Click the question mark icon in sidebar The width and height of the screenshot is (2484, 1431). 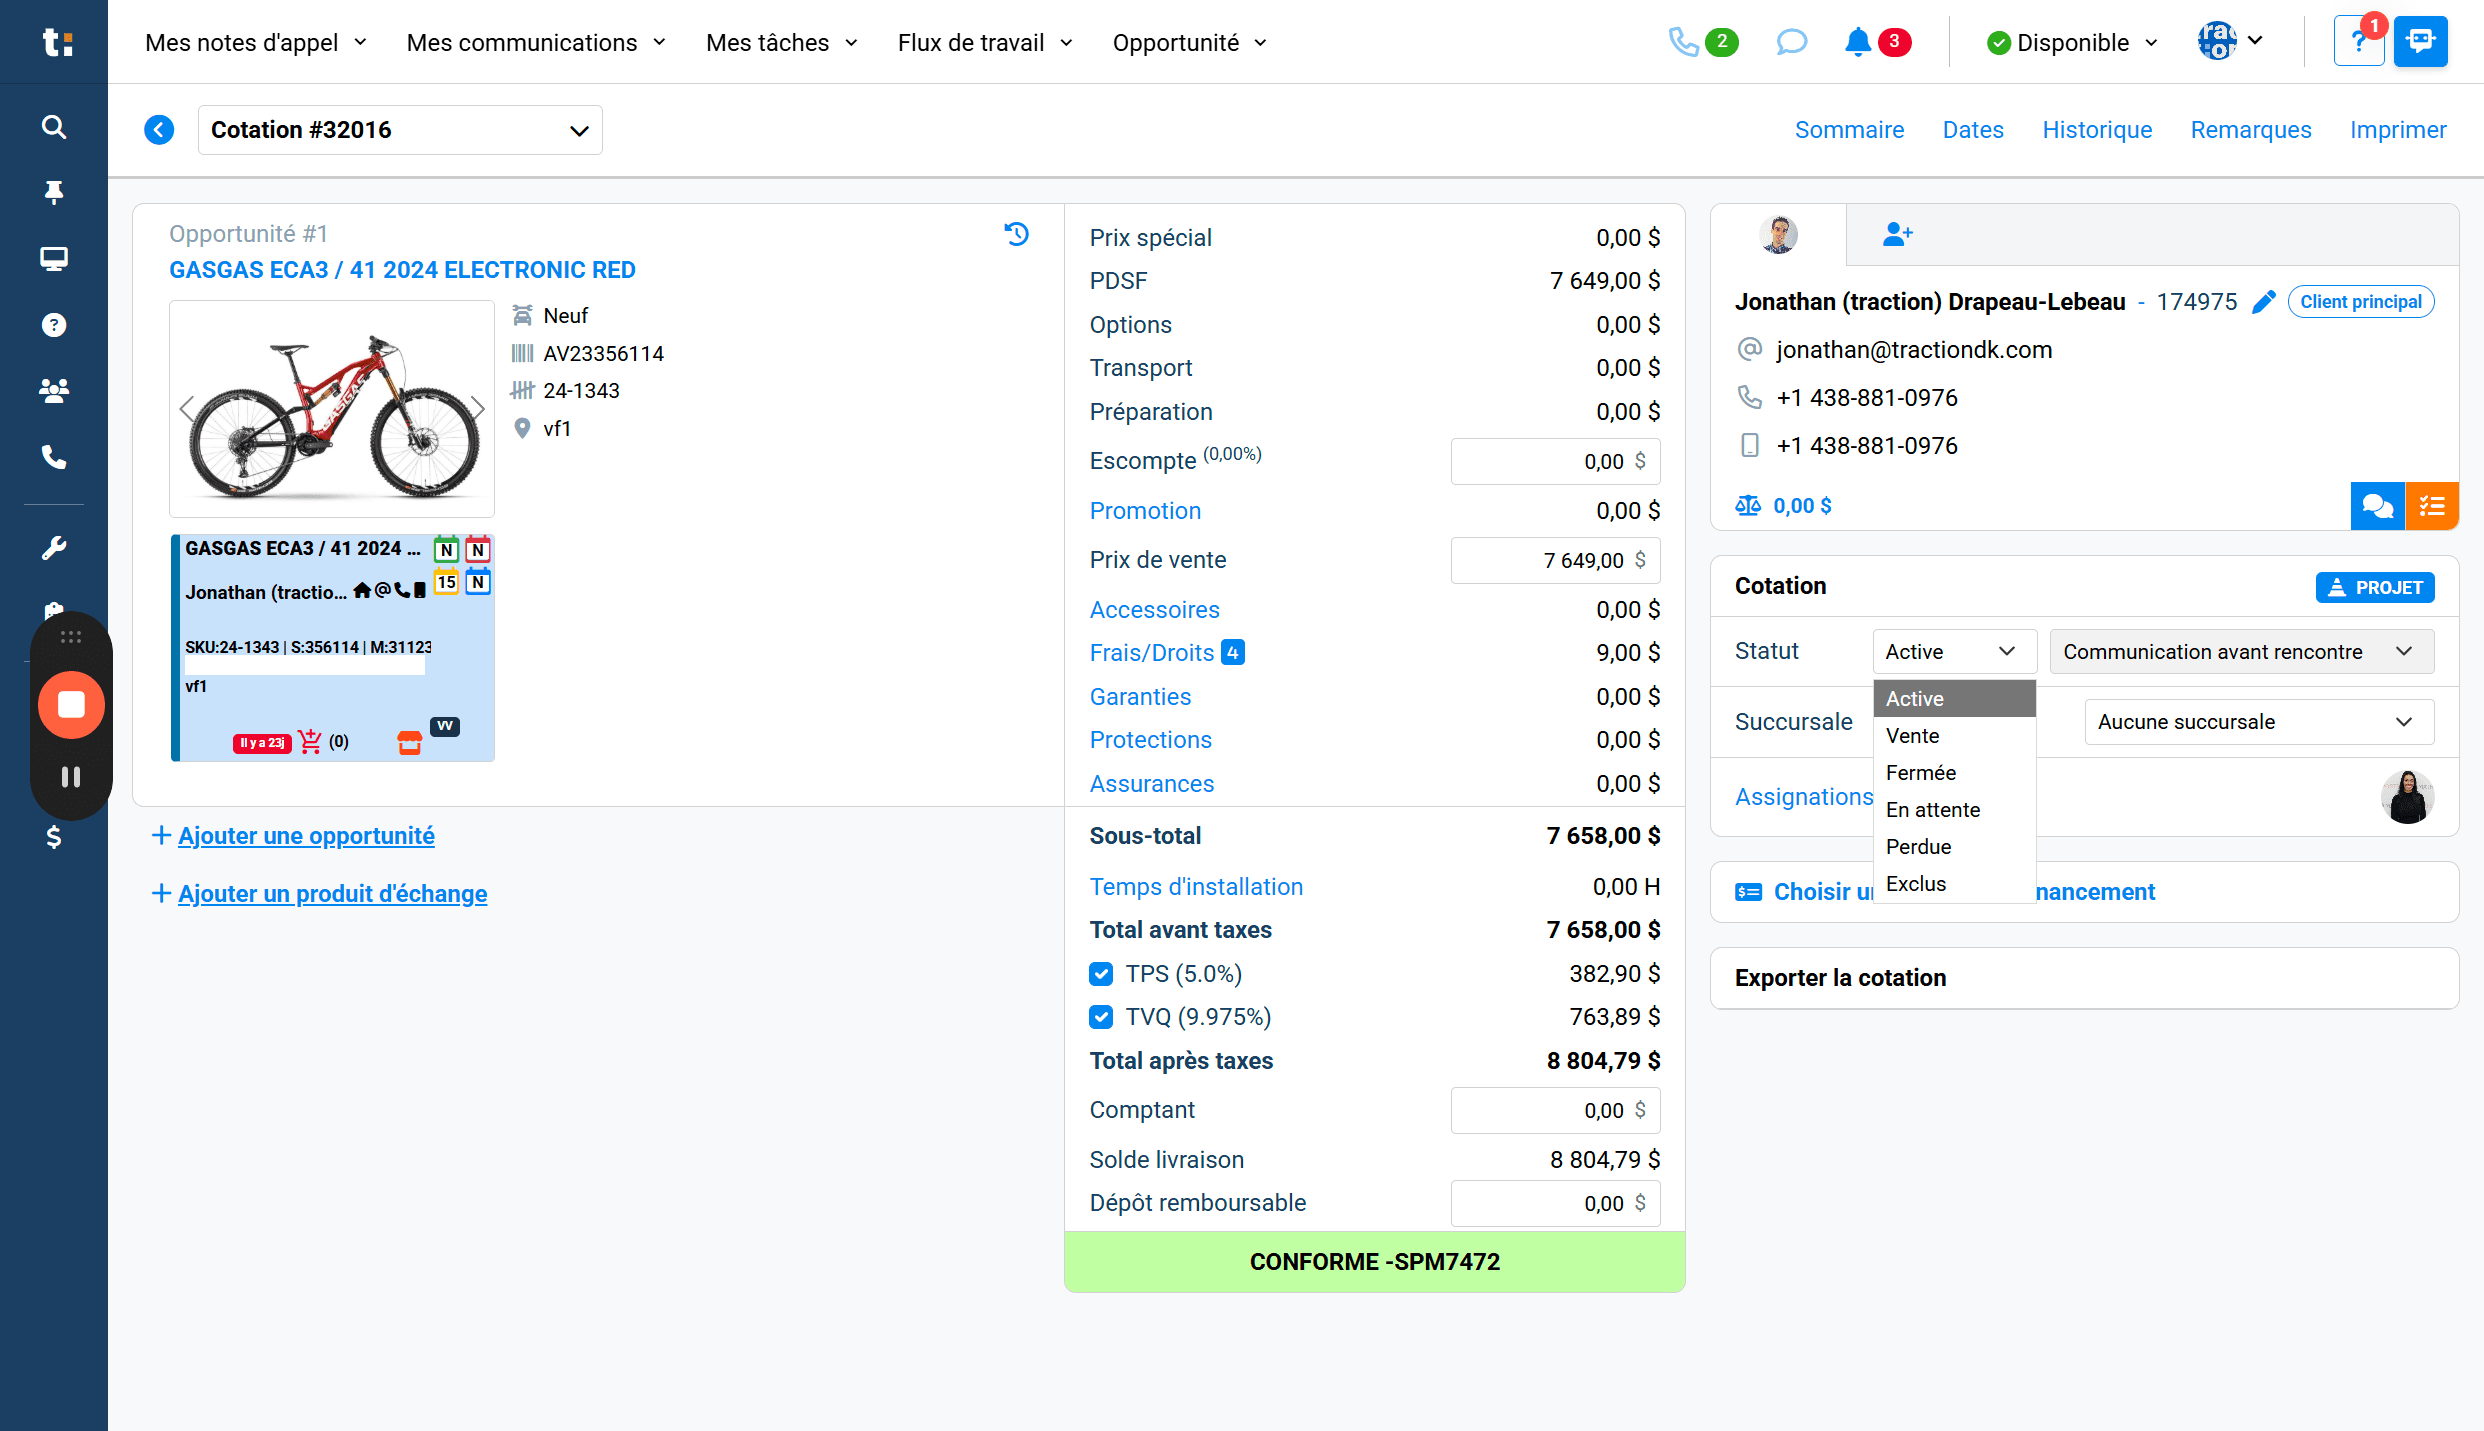(x=54, y=325)
